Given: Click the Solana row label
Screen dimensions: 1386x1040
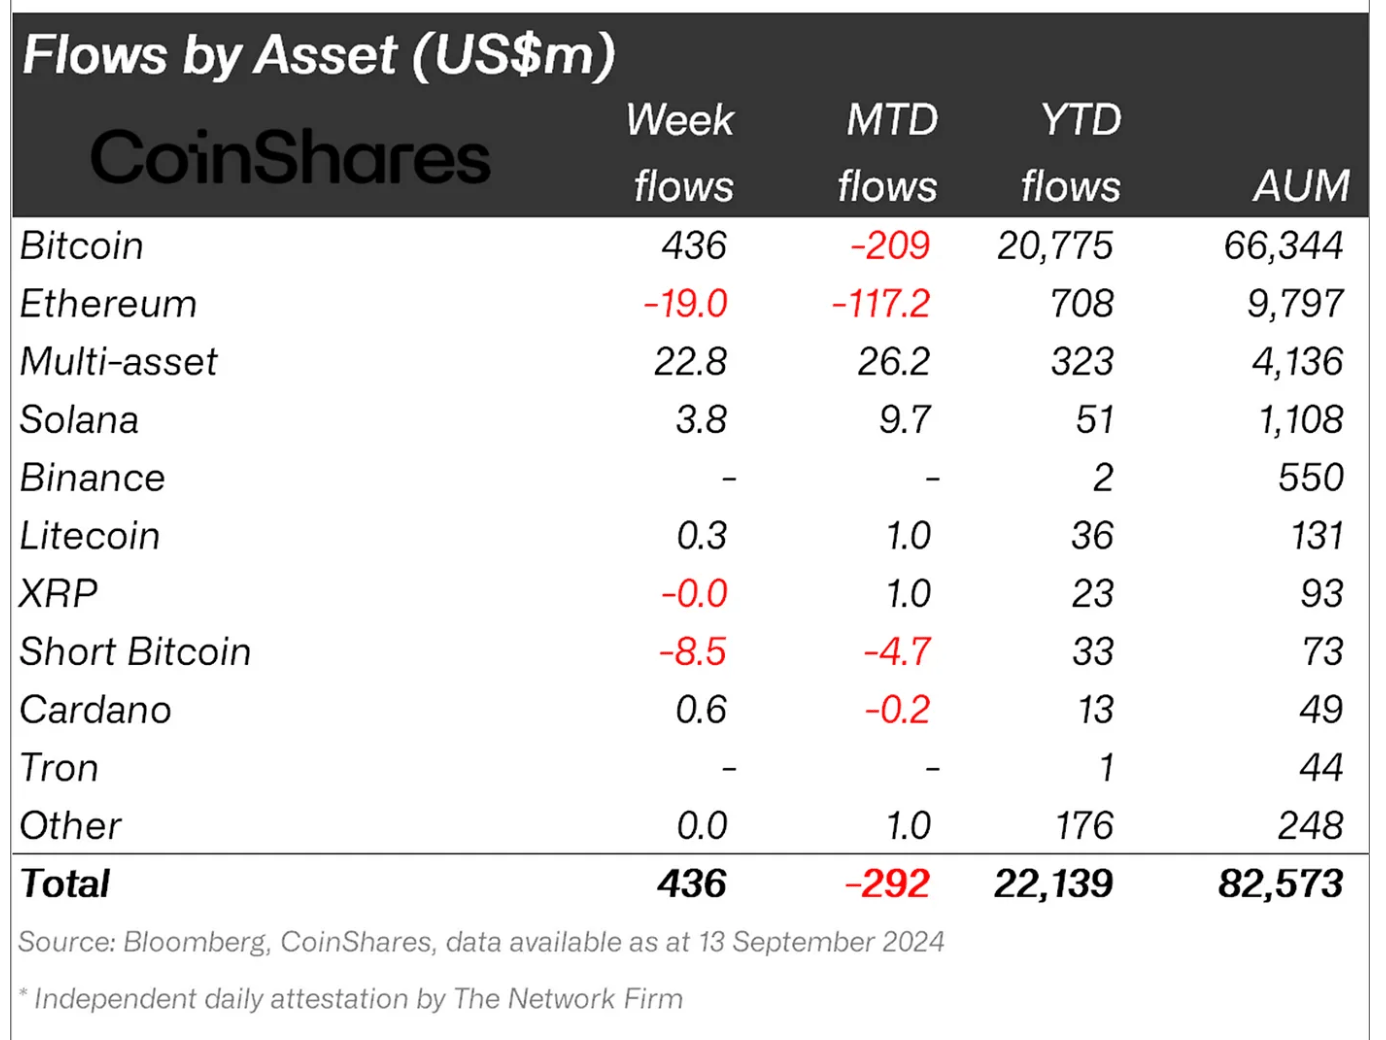Looking at the screenshot, I should pyautogui.click(x=79, y=420).
